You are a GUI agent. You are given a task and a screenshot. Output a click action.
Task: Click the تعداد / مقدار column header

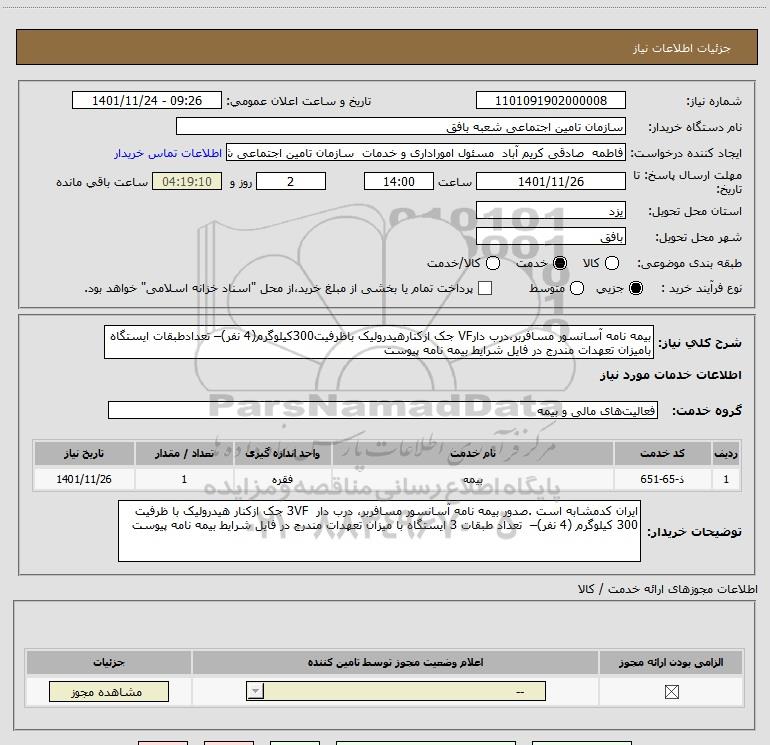coord(184,453)
